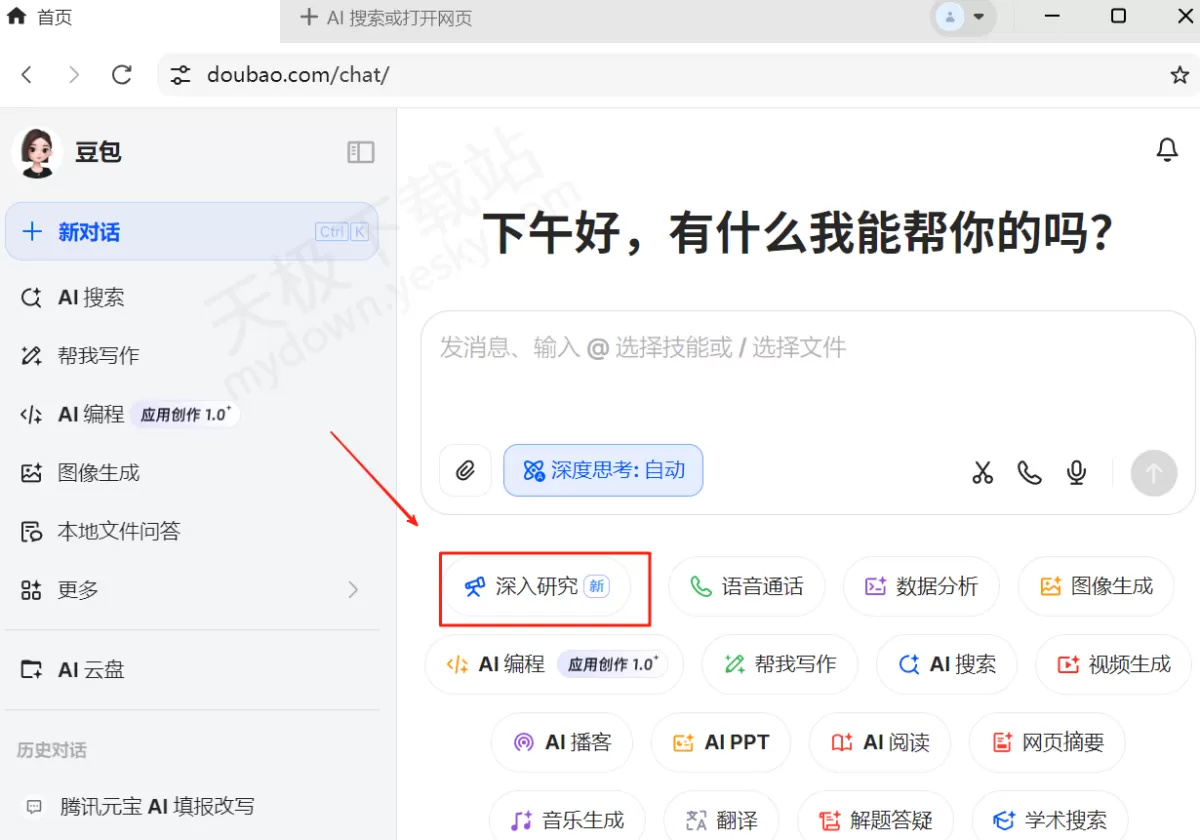1200x840 pixels.
Task: Click the 历史对话 section label
Action: (x=51, y=750)
